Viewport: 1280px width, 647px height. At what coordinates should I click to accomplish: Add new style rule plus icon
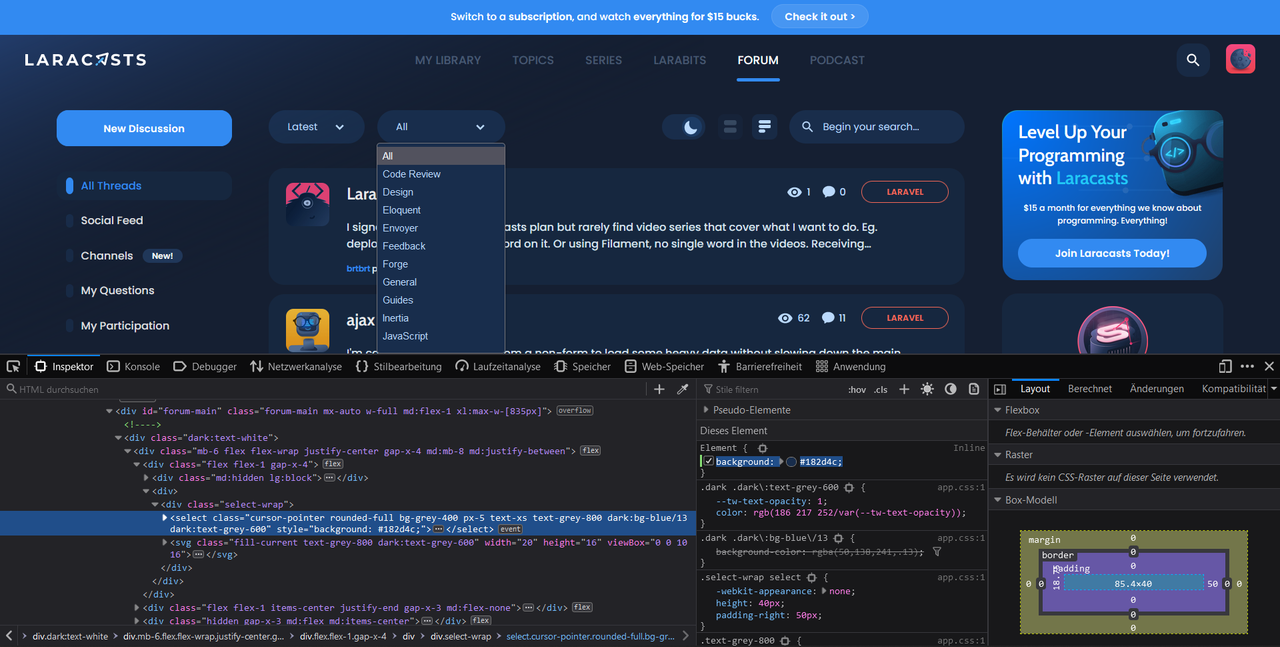pos(904,389)
